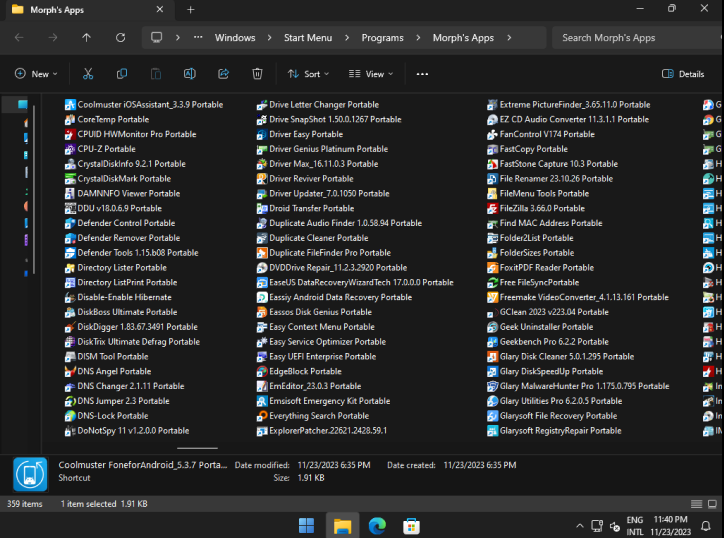Select DISM Tool Portable item

tap(107, 357)
